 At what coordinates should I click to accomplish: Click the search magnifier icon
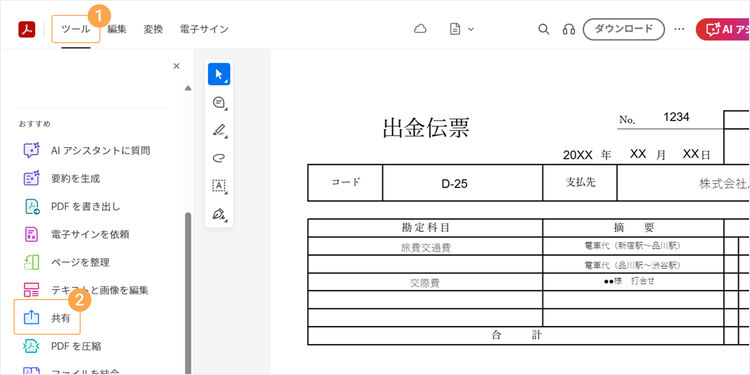(543, 29)
